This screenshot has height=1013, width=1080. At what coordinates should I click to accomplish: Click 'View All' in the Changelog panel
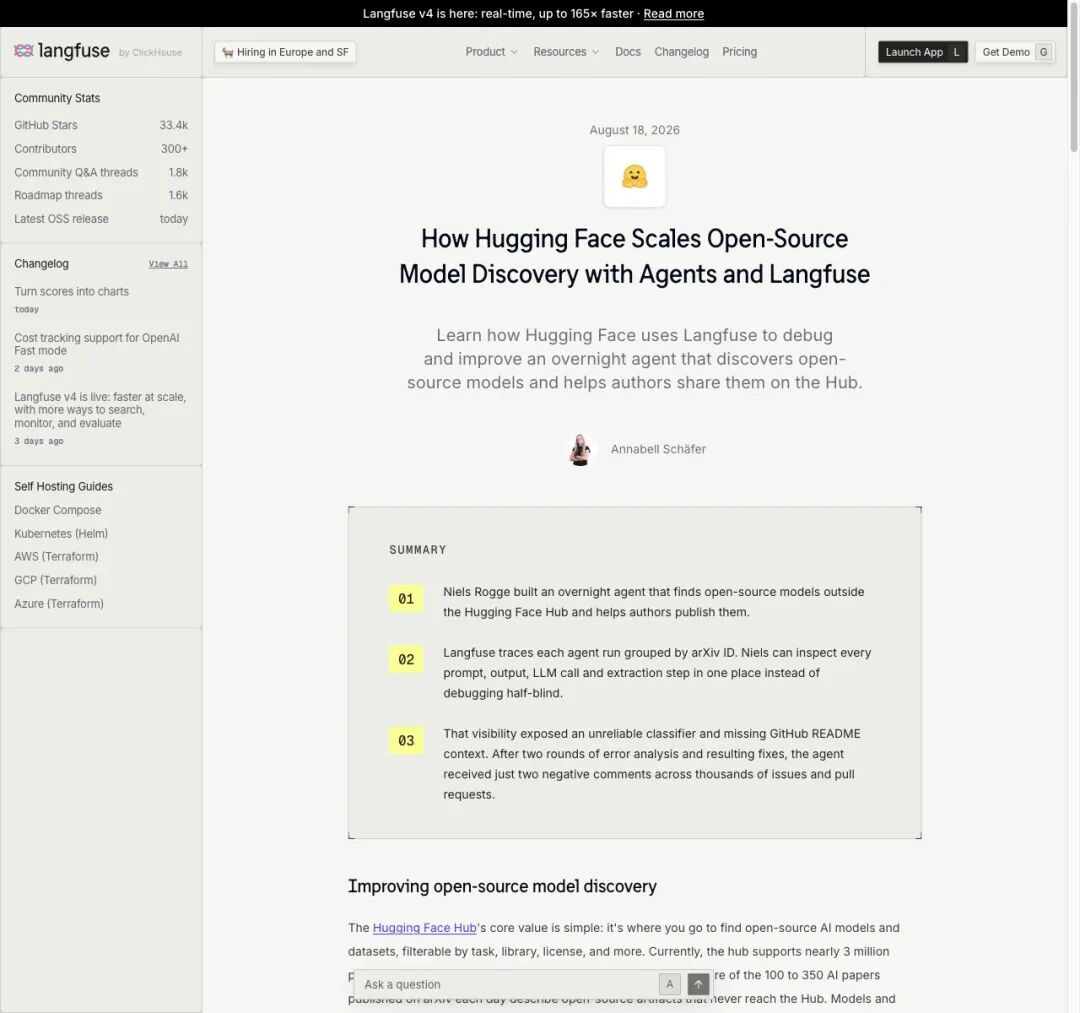tap(168, 264)
